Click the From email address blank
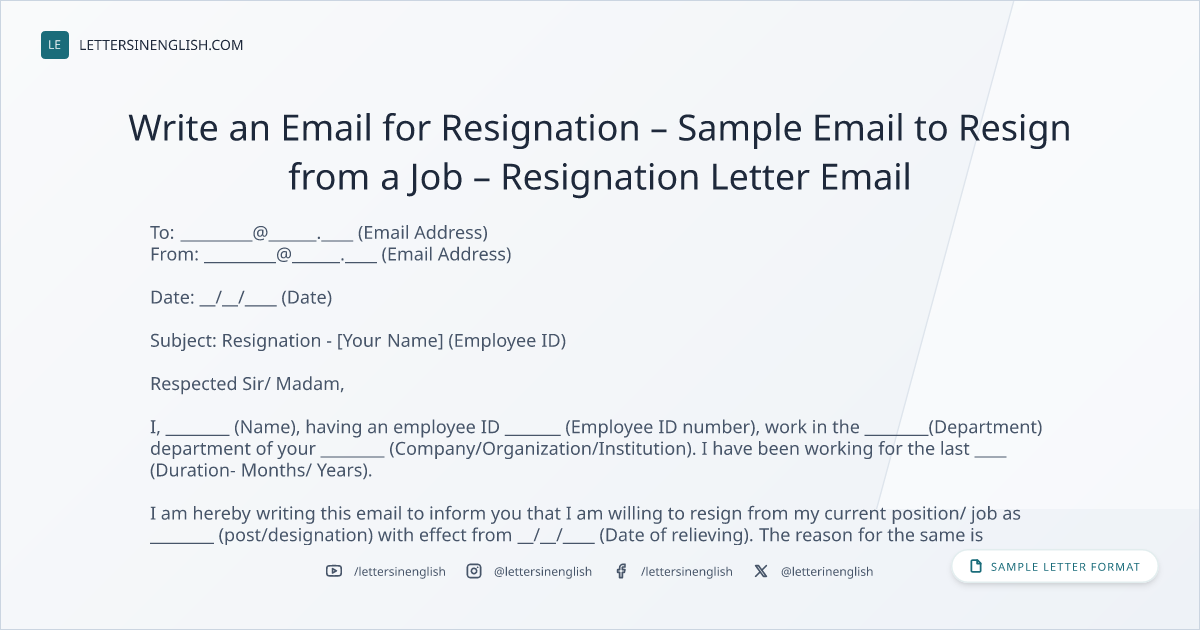Screen dimensions: 1200x630 (290, 255)
